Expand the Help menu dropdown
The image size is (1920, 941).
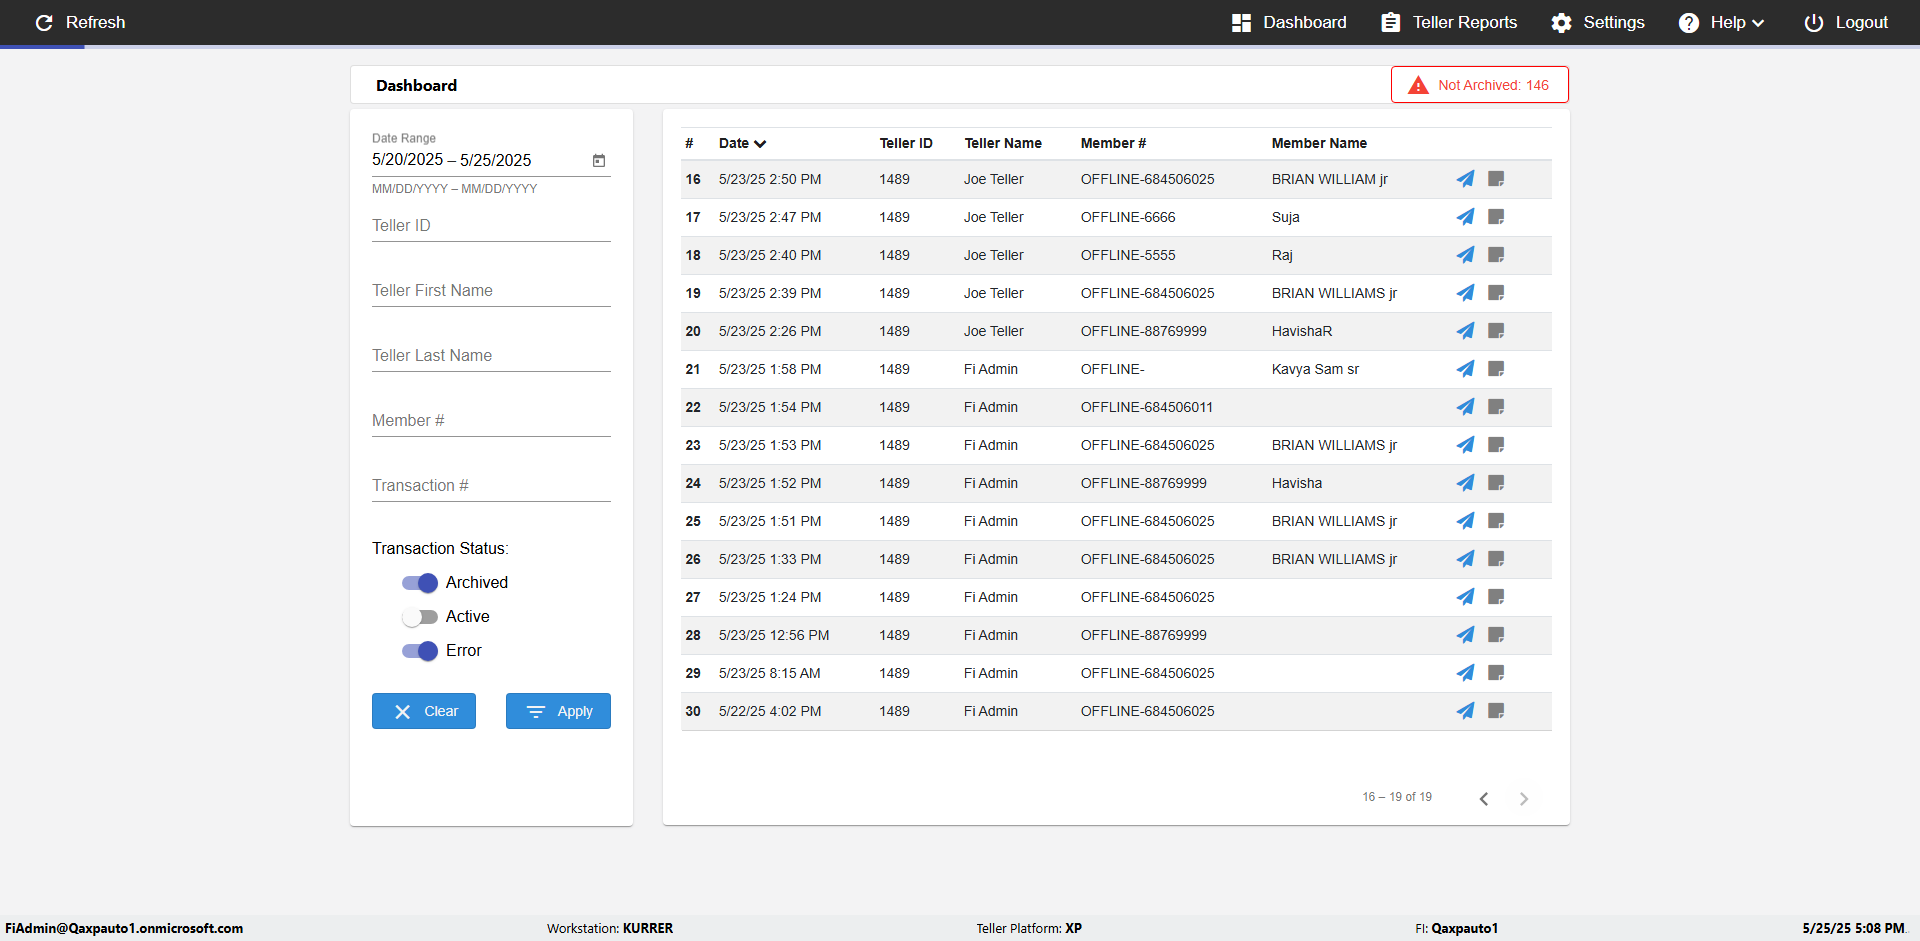click(x=1721, y=22)
